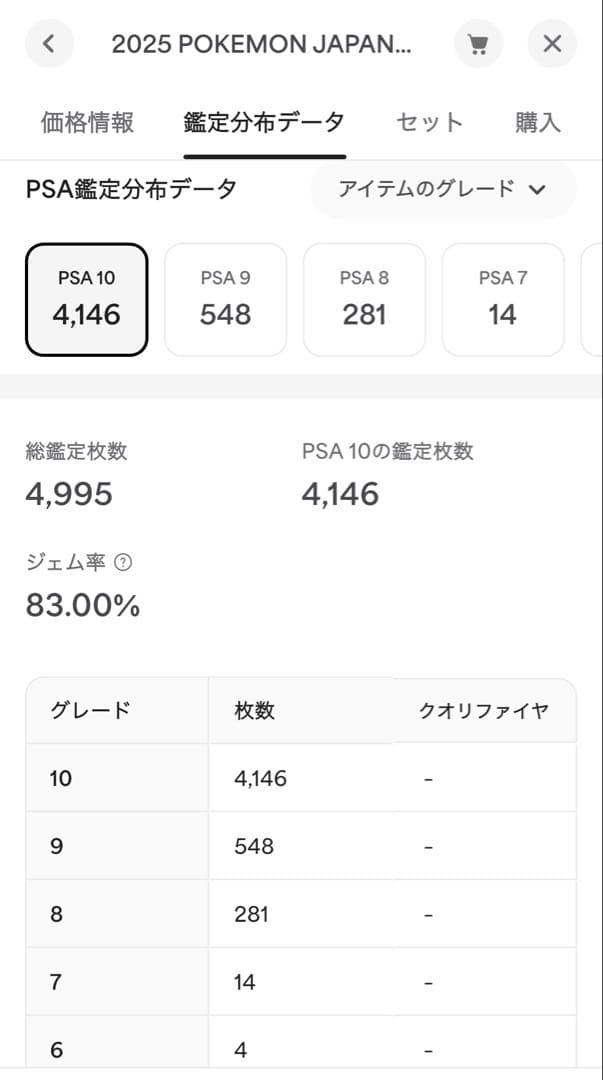
Task: Select the PSA 7 grade card
Action: point(503,299)
